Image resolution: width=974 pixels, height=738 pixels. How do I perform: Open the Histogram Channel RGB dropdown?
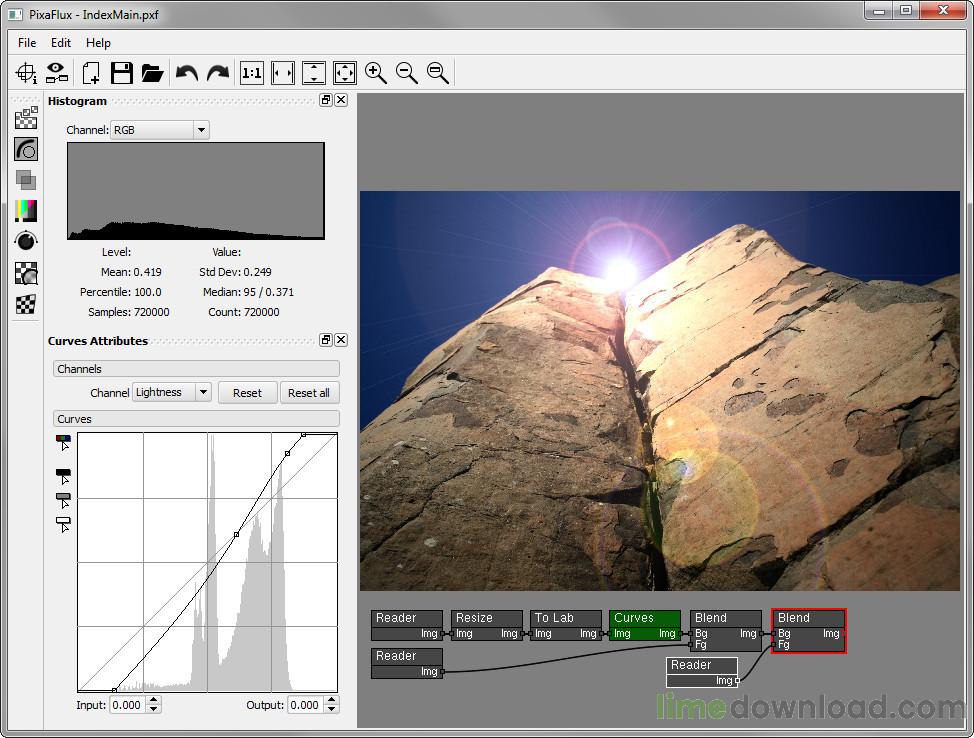coord(160,130)
